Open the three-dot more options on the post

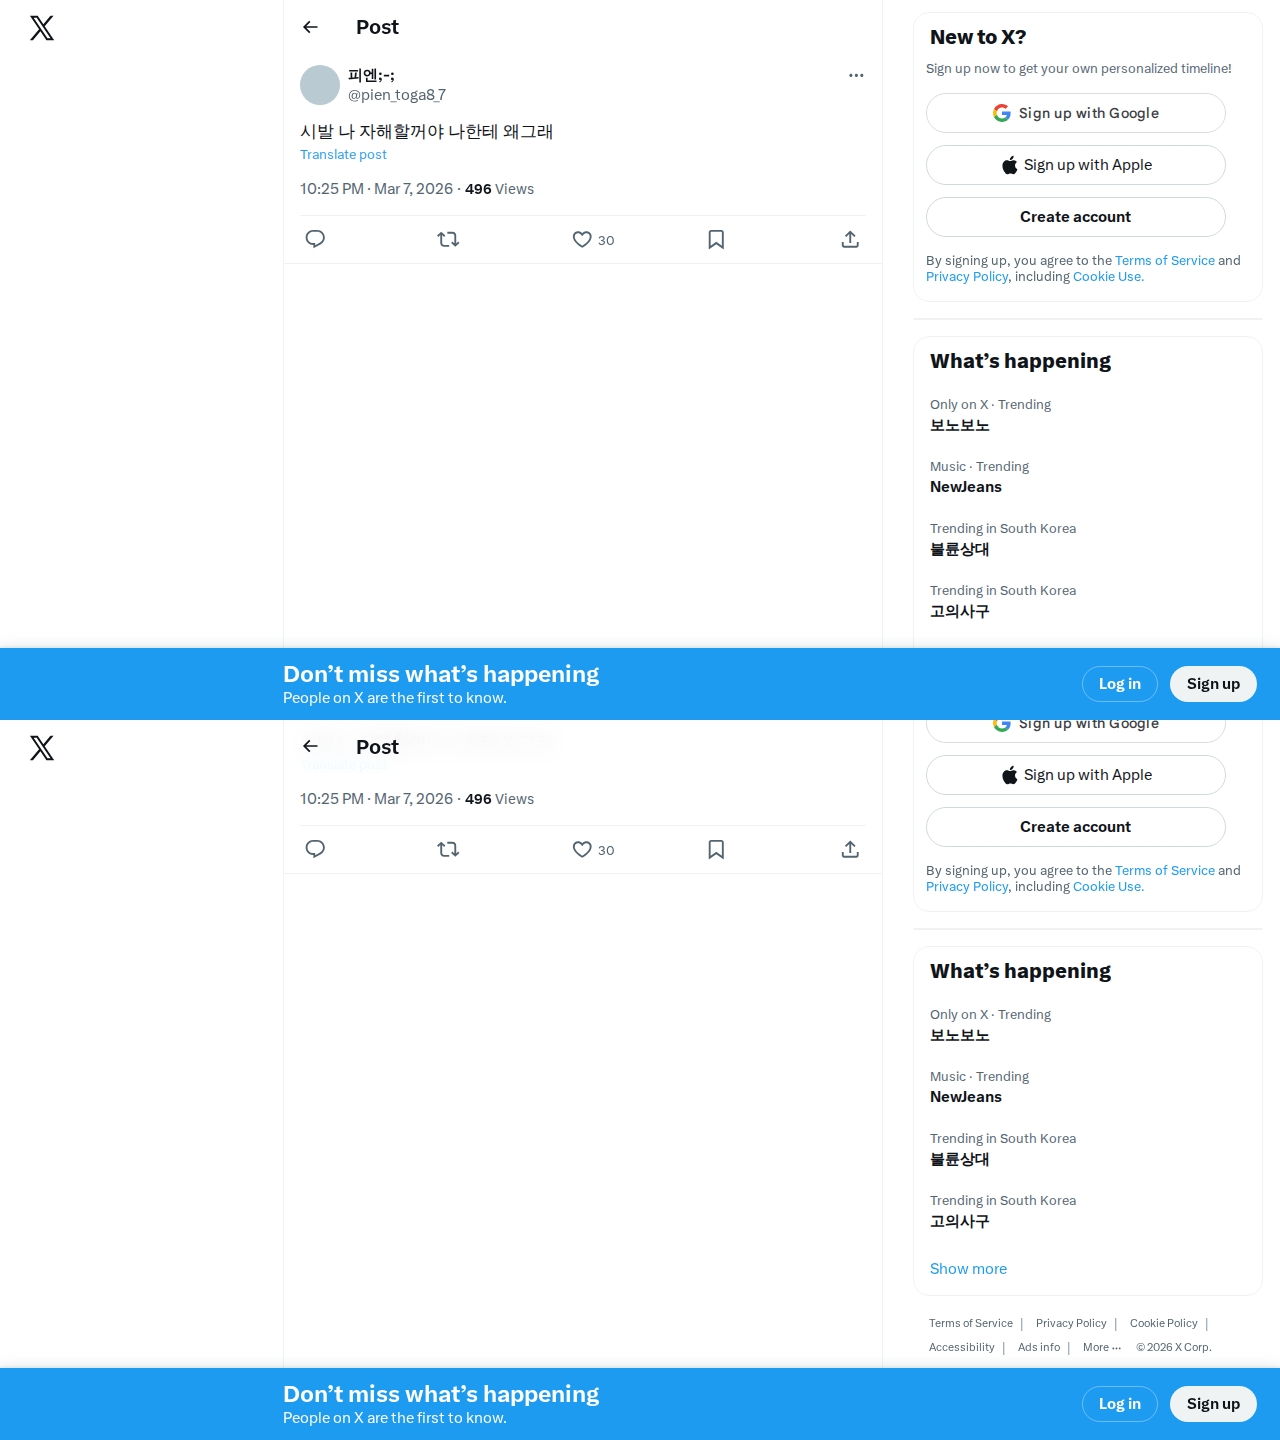[x=856, y=75]
